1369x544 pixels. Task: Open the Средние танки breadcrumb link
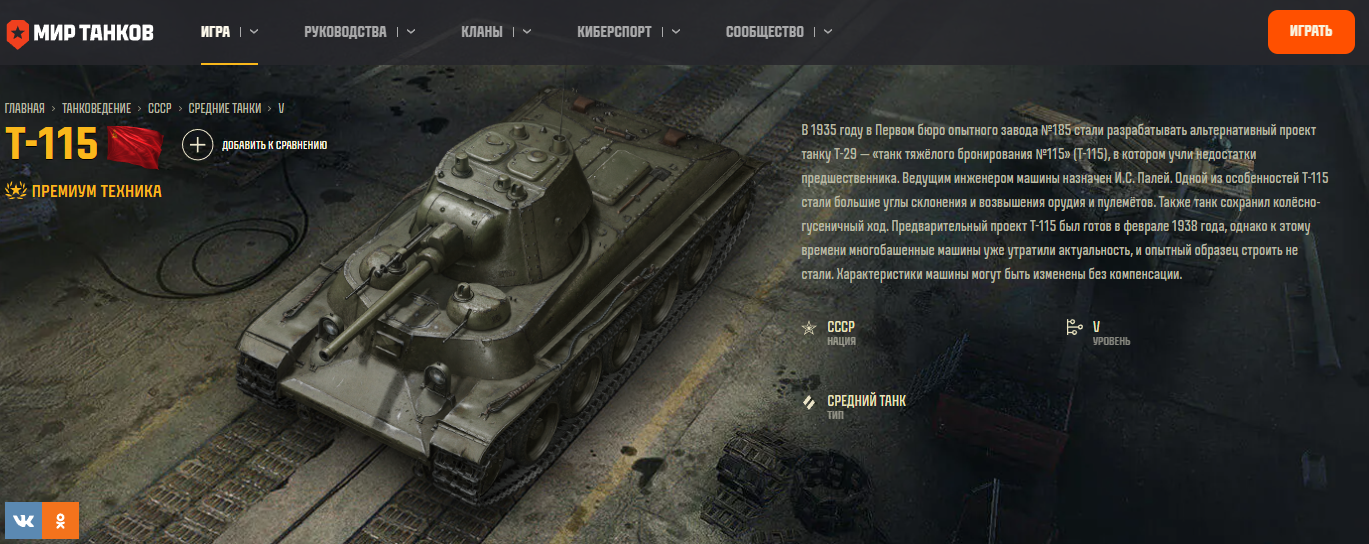coord(225,108)
